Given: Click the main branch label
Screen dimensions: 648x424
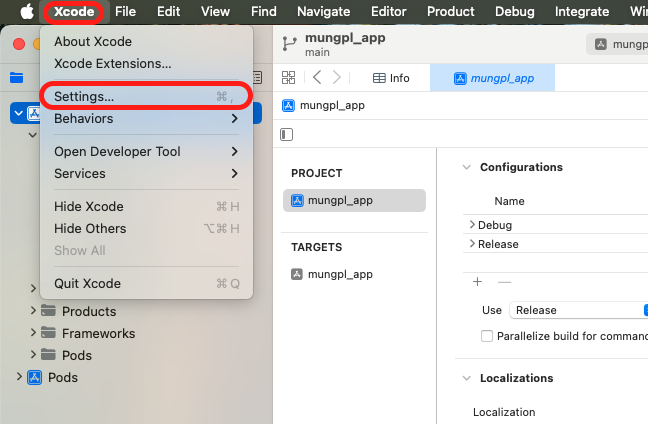Looking at the screenshot, I should (x=317, y=52).
